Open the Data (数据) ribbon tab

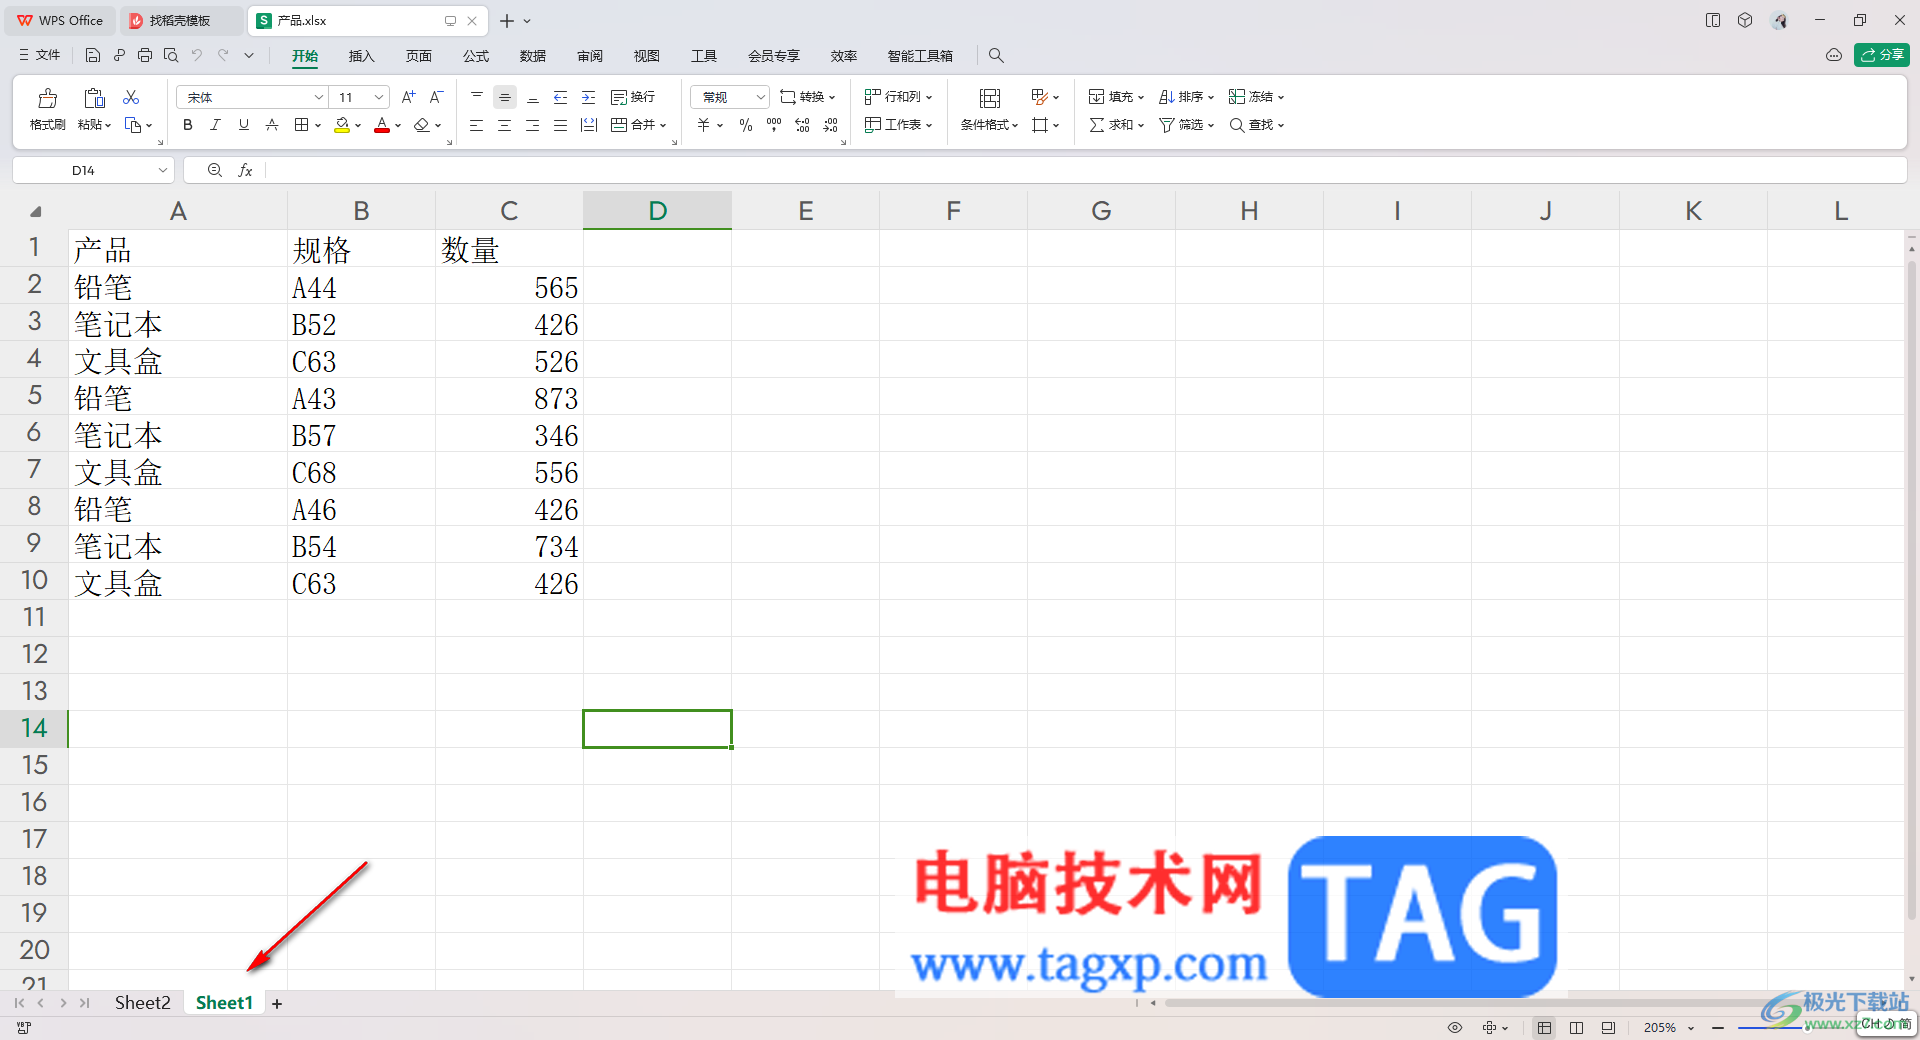click(533, 55)
